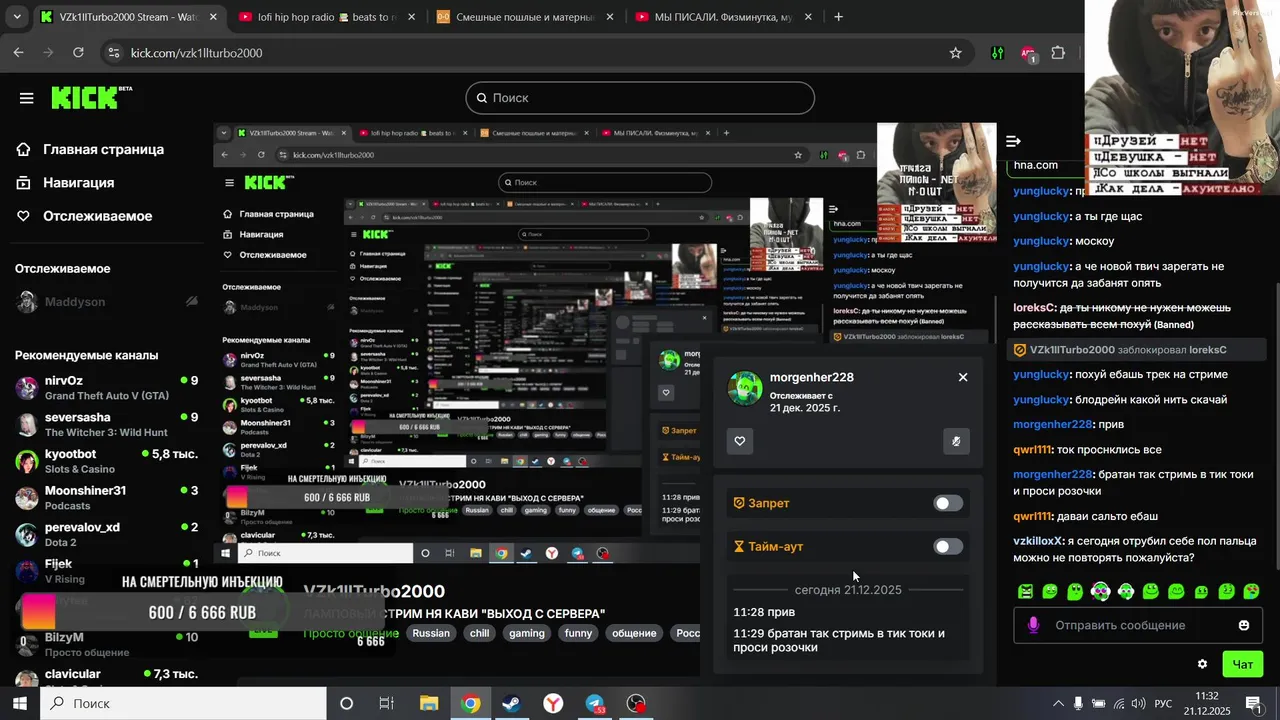
Task: Click Windows taskbar 'Поиск' search box
Action: coord(183,703)
